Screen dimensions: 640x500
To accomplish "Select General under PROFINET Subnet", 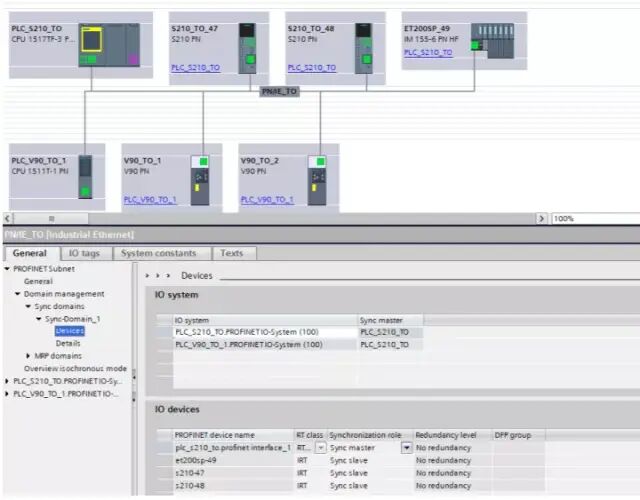I will tap(38, 281).
